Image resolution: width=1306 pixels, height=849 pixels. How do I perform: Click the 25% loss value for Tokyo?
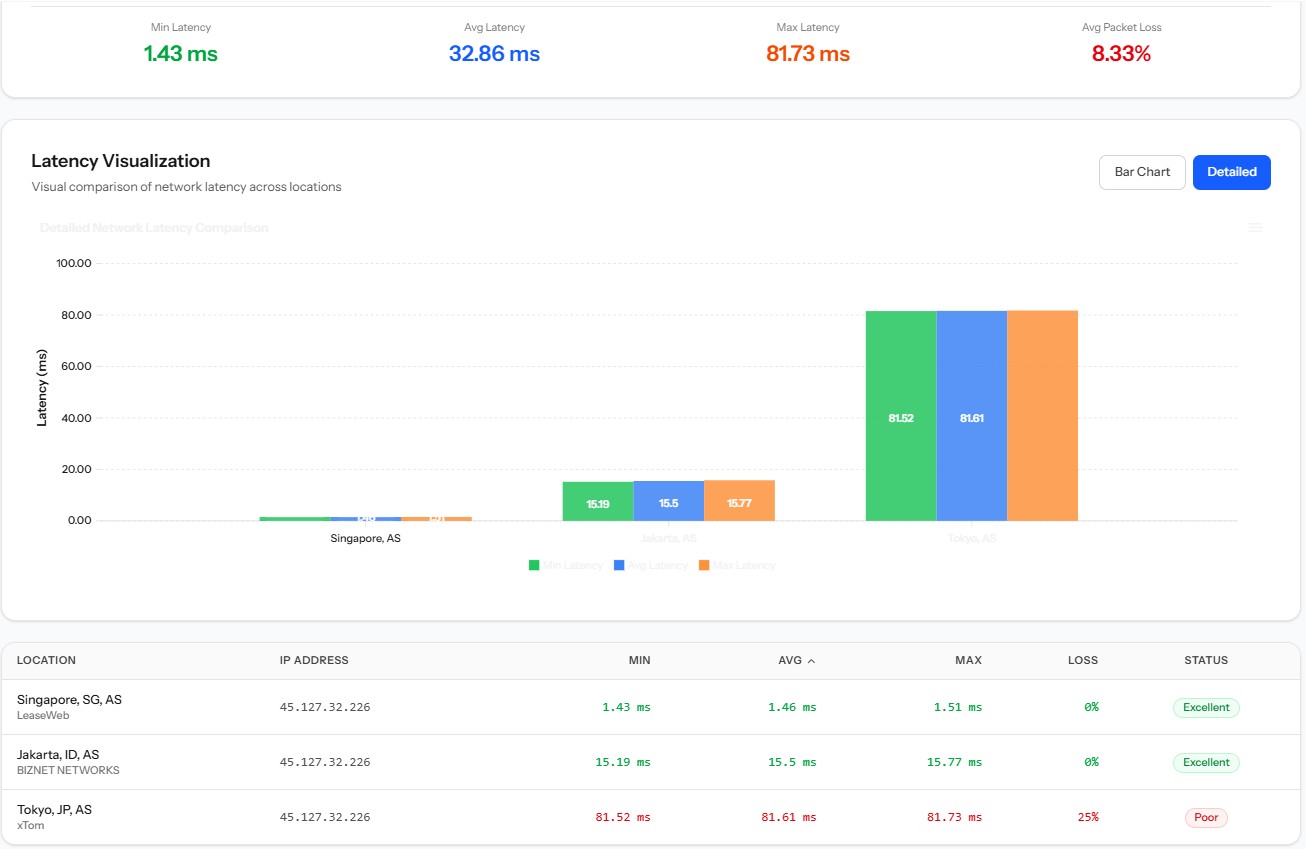pyautogui.click(x=1088, y=817)
